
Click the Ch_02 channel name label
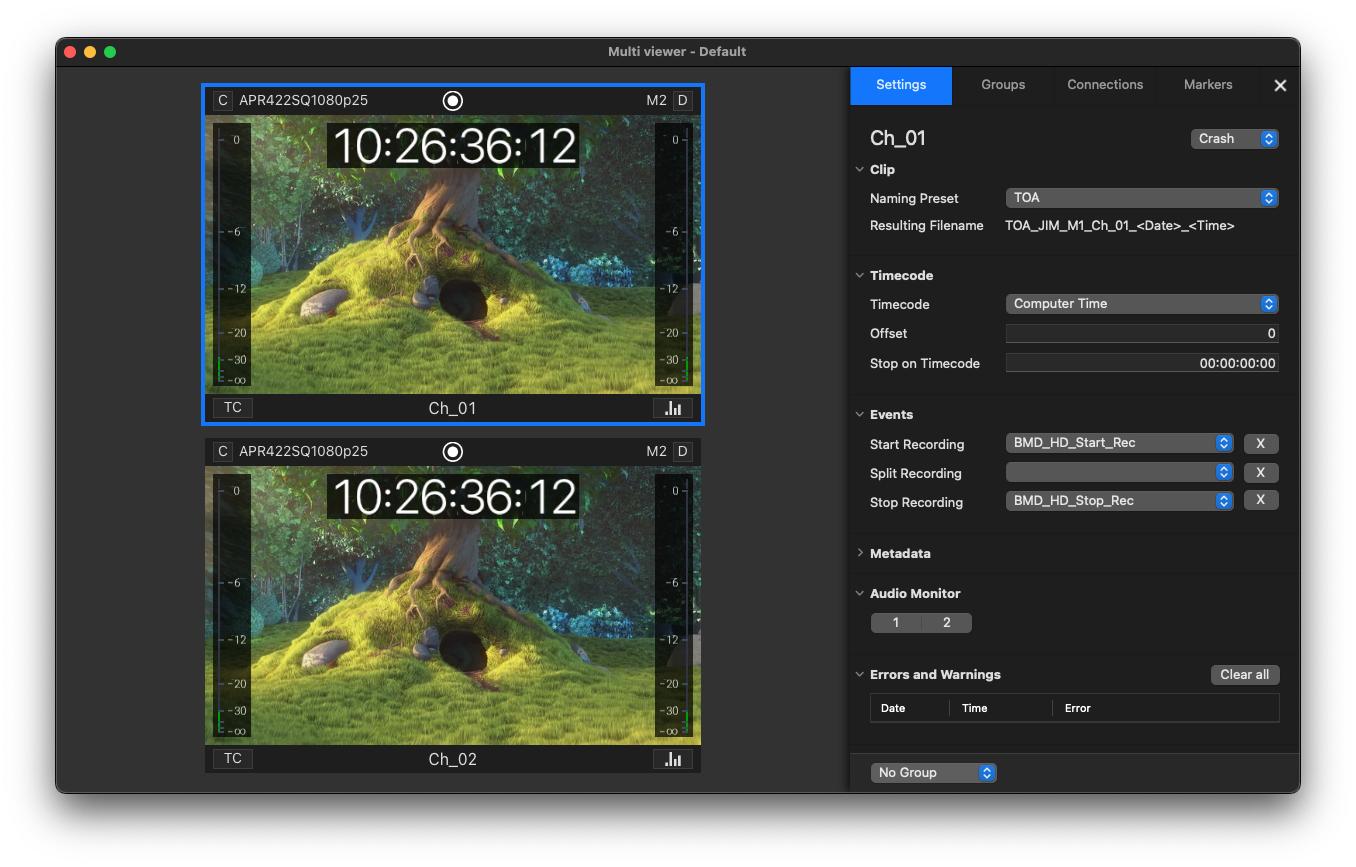453,759
